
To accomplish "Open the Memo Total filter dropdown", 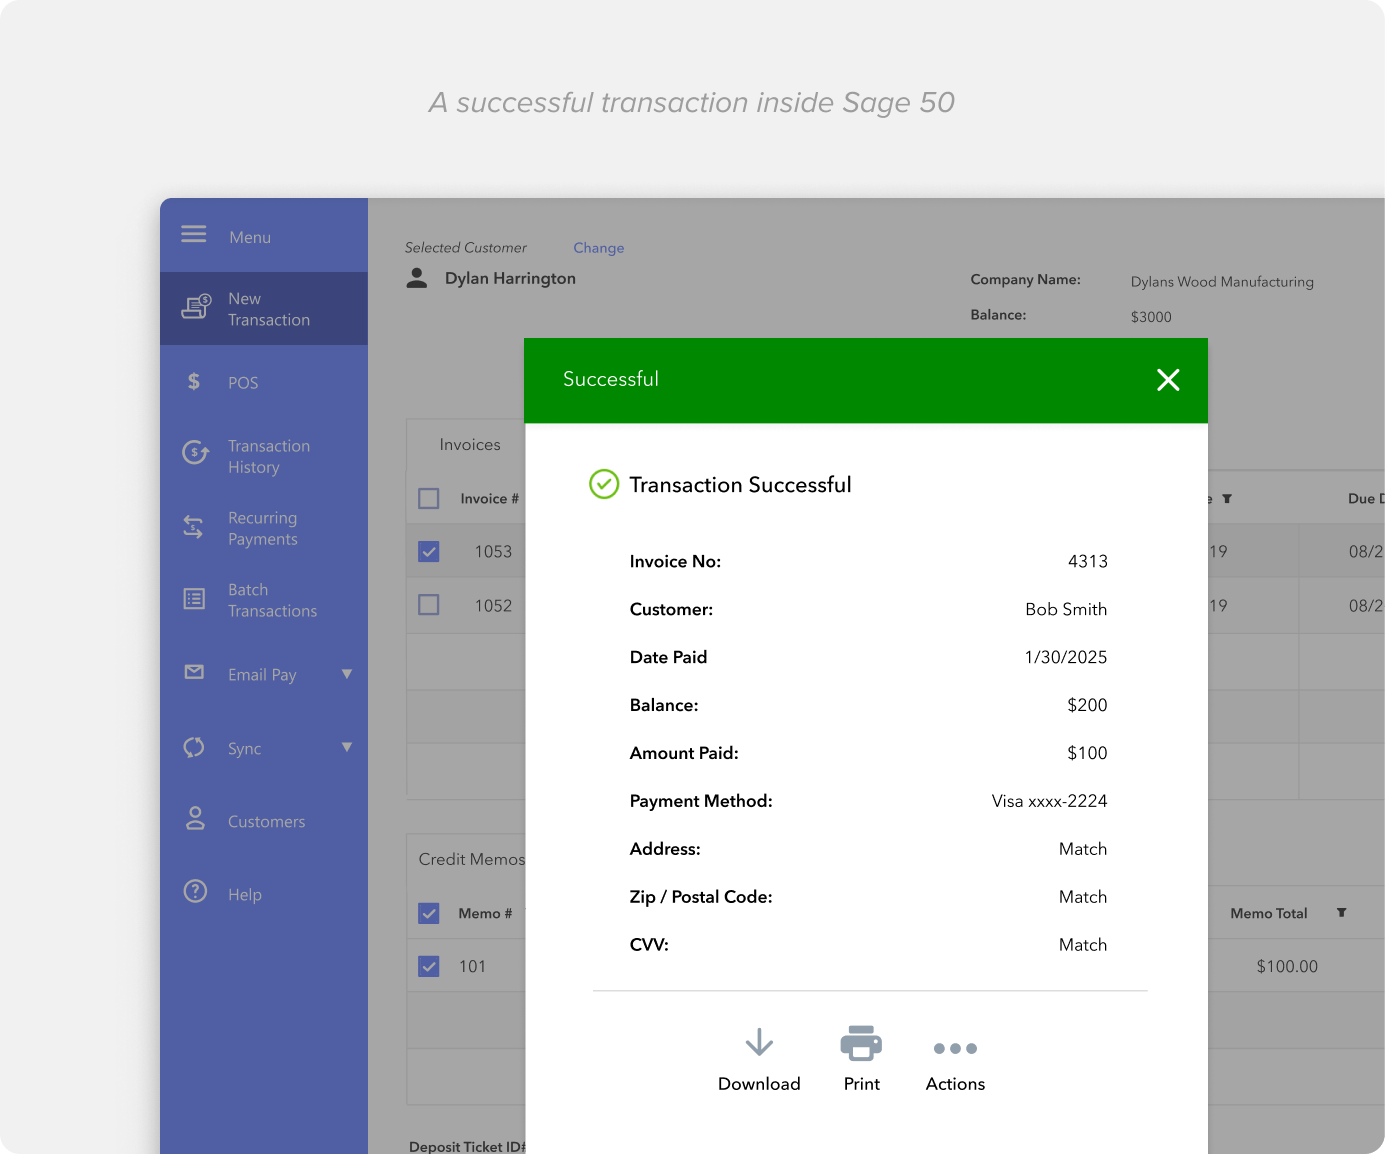I will point(1340,913).
